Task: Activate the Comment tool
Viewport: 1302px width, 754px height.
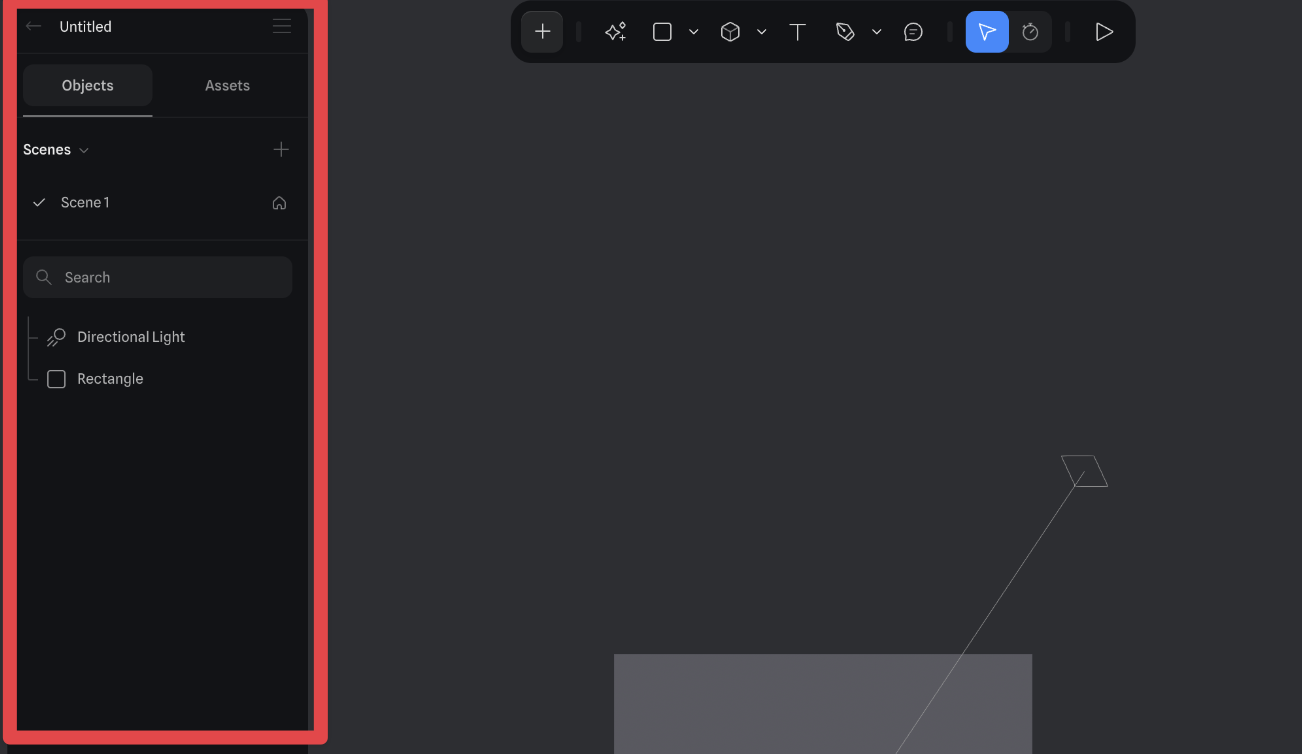Action: (x=913, y=32)
